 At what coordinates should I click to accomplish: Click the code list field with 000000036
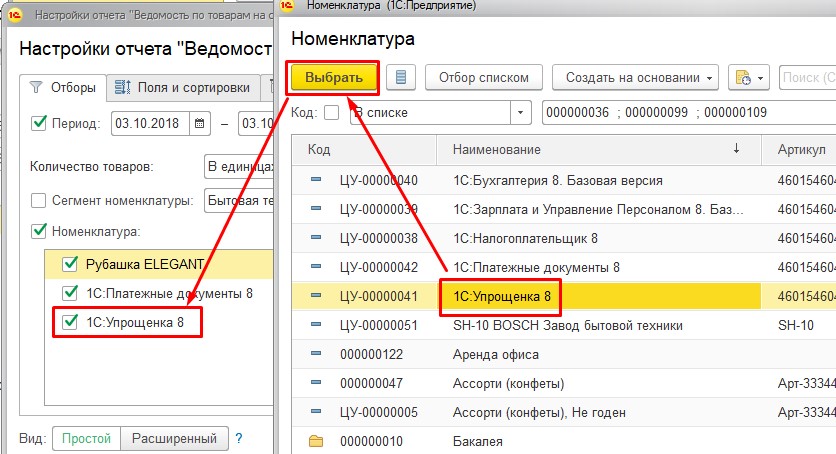[689, 112]
